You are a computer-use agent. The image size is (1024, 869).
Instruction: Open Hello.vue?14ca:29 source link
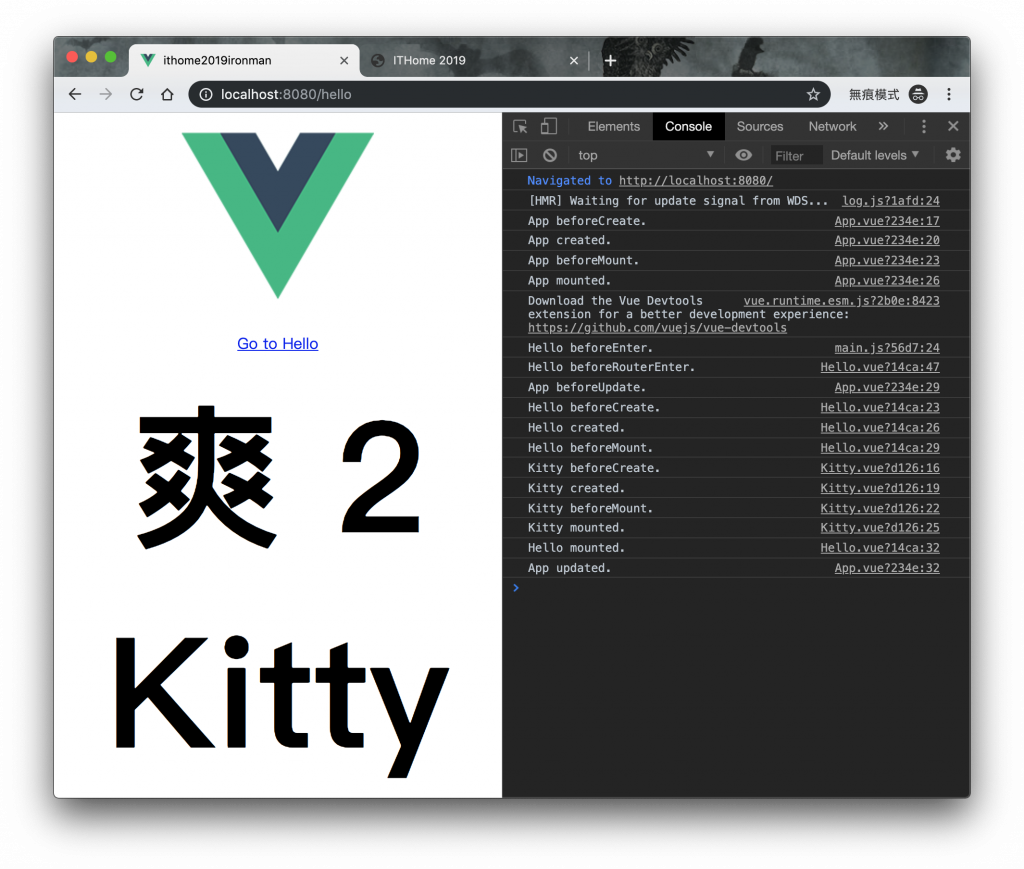coord(880,448)
